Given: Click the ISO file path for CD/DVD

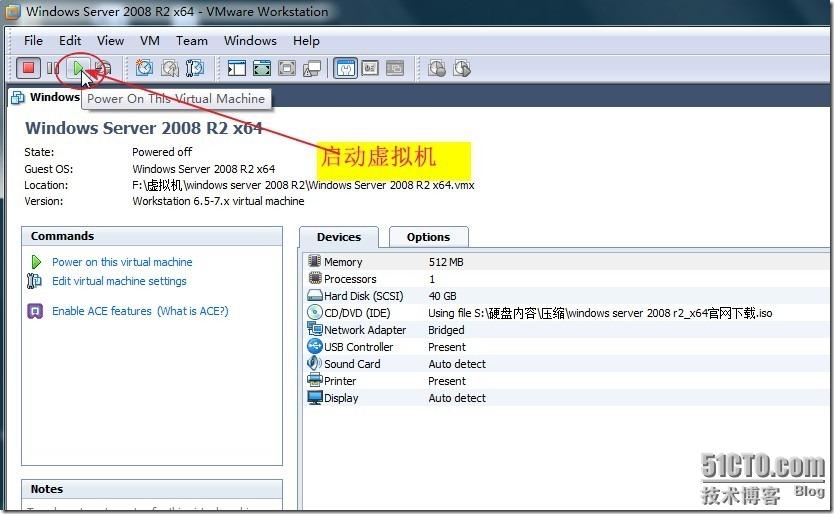Looking at the screenshot, I should (x=600, y=313).
